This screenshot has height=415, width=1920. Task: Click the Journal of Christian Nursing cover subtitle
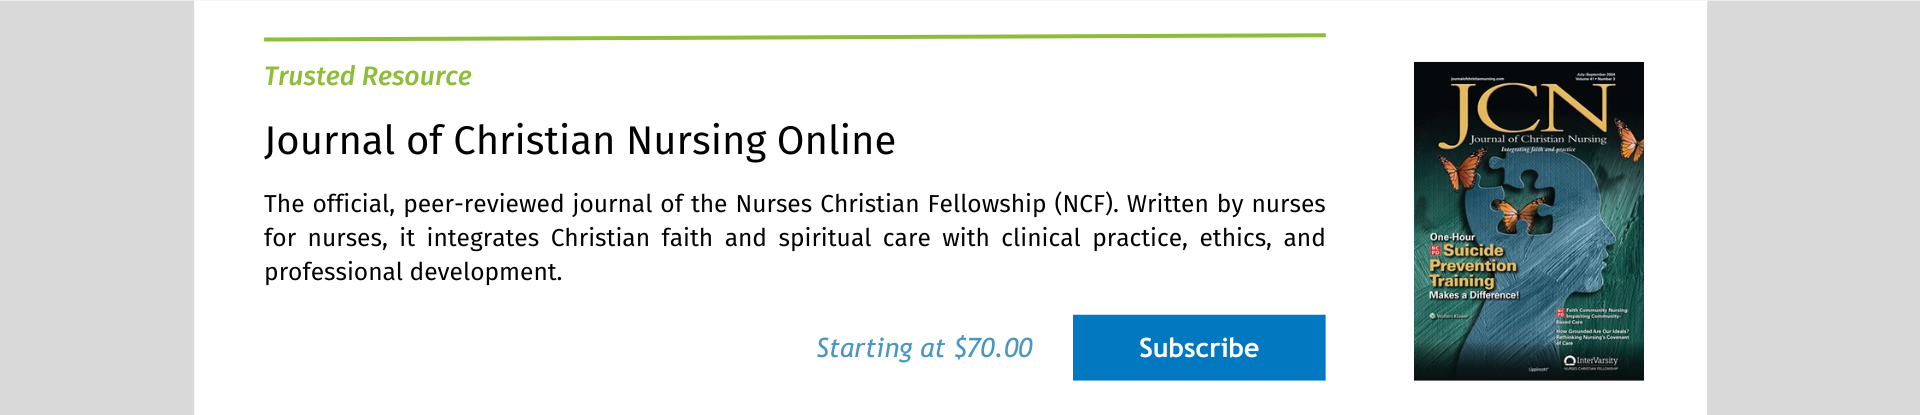click(1538, 139)
